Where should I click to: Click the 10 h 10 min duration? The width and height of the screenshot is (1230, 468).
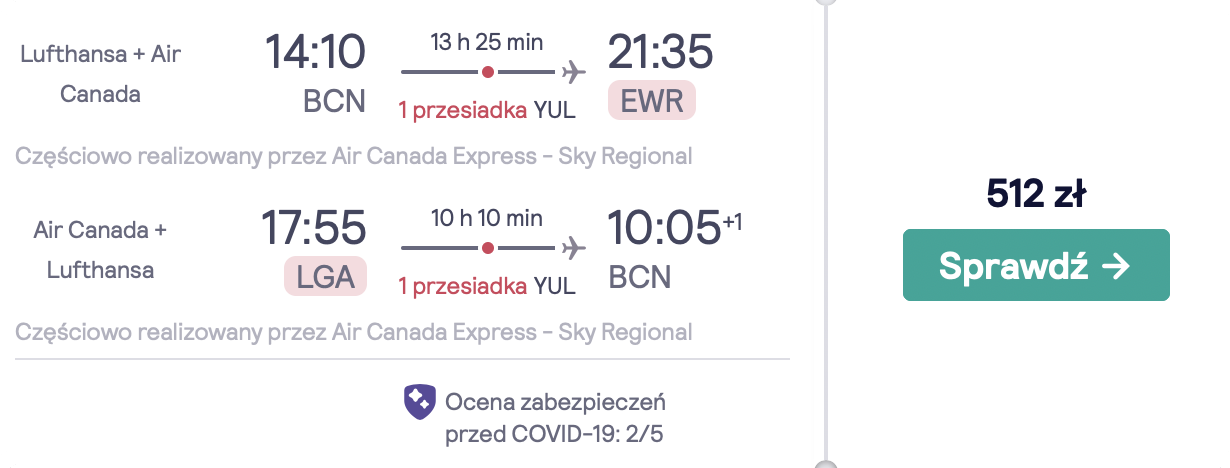click(x=487, y=218)
